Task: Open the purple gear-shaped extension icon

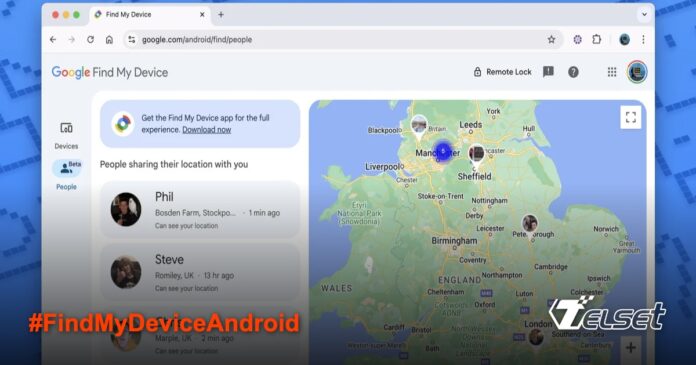Action: point(577,40)
